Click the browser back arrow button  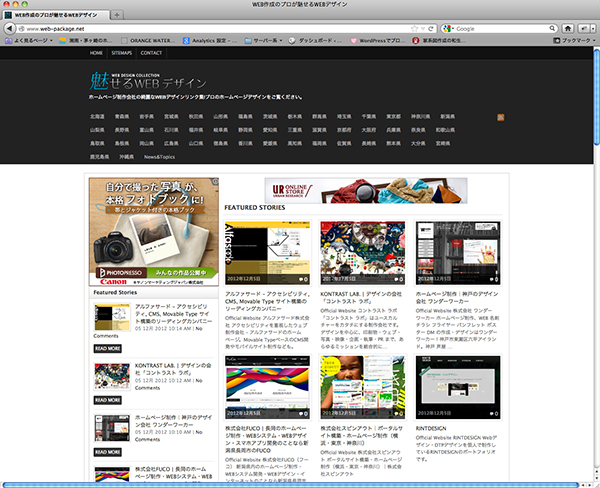(x=10, y=29)
